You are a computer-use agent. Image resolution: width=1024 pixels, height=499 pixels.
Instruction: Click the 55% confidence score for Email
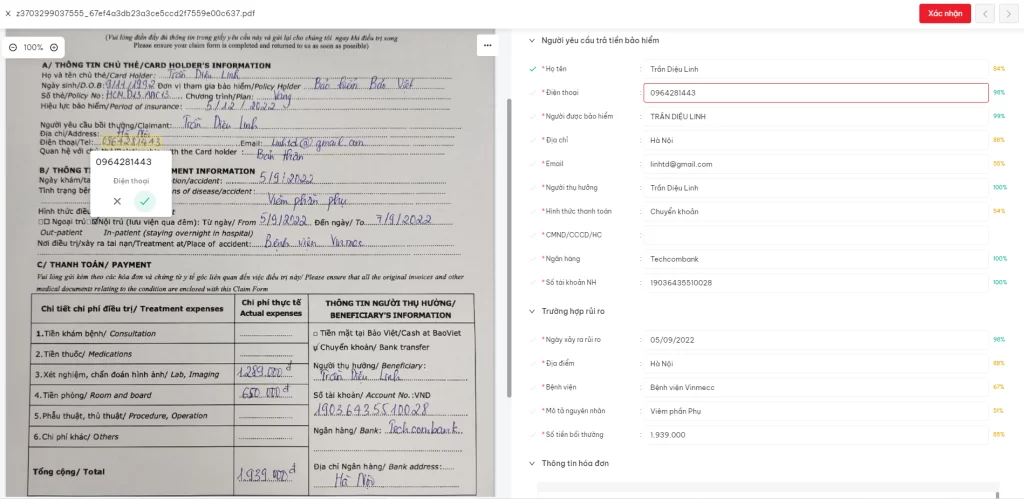click(x=999, y=164)
